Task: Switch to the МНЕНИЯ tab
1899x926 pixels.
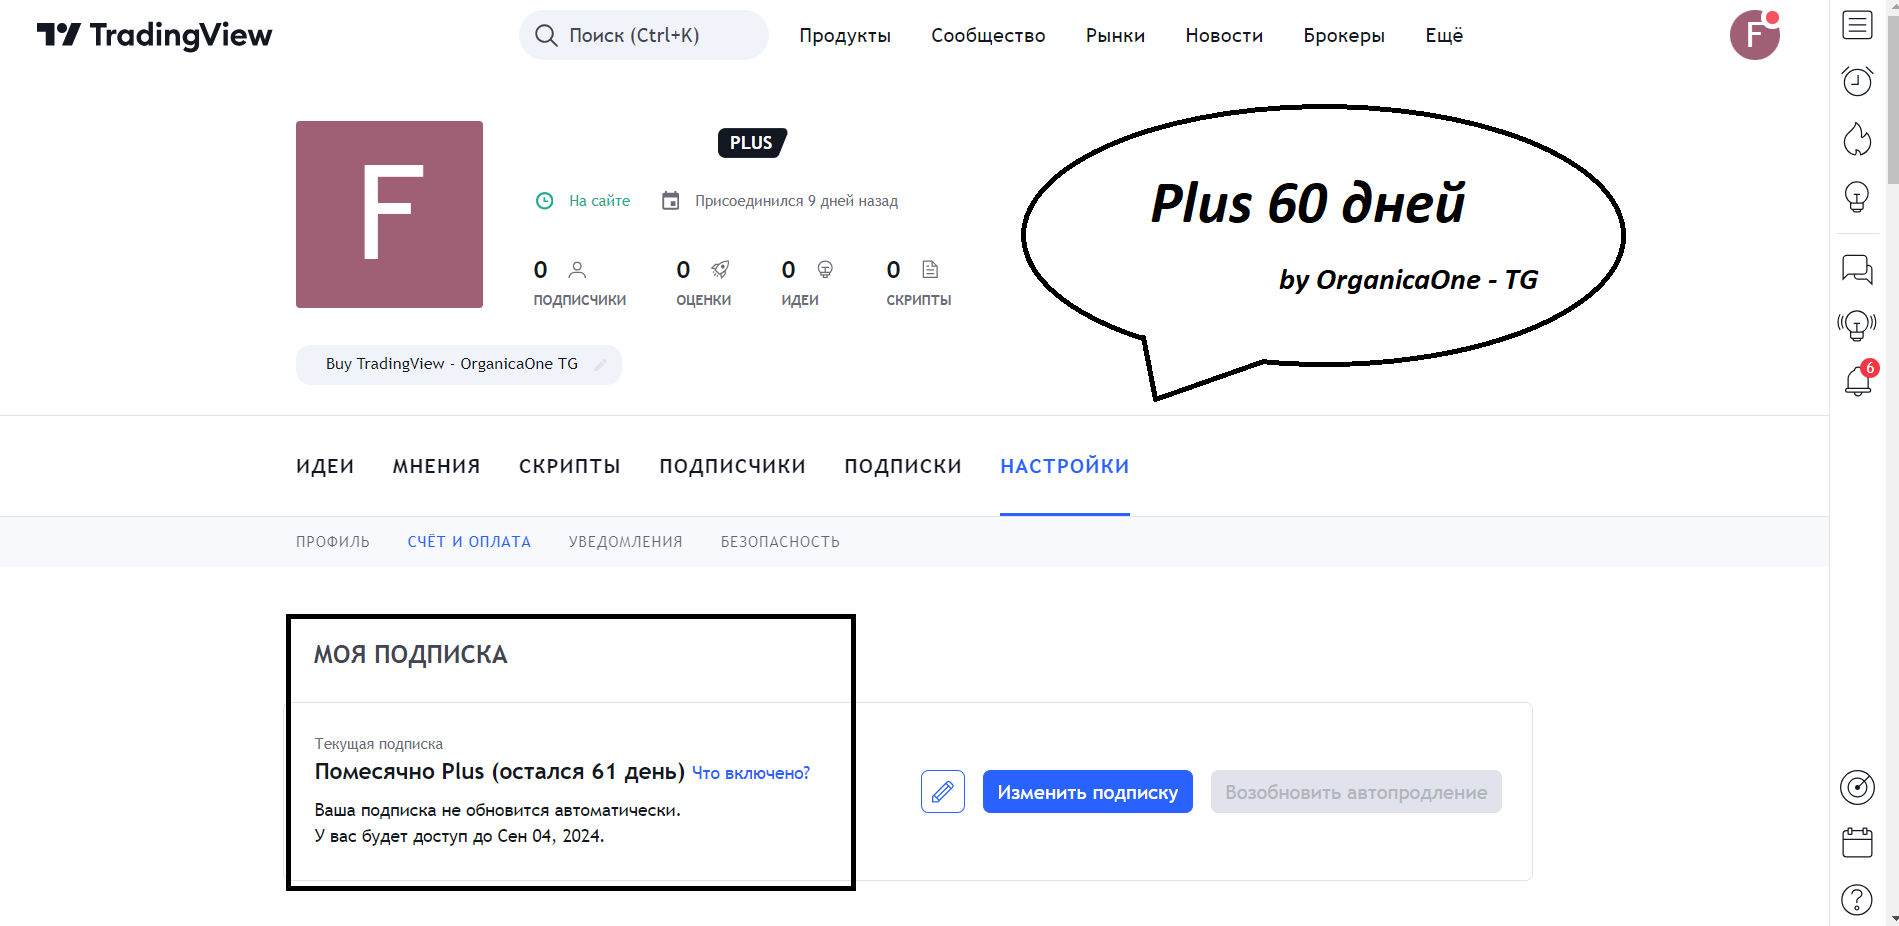Action: 436,467
